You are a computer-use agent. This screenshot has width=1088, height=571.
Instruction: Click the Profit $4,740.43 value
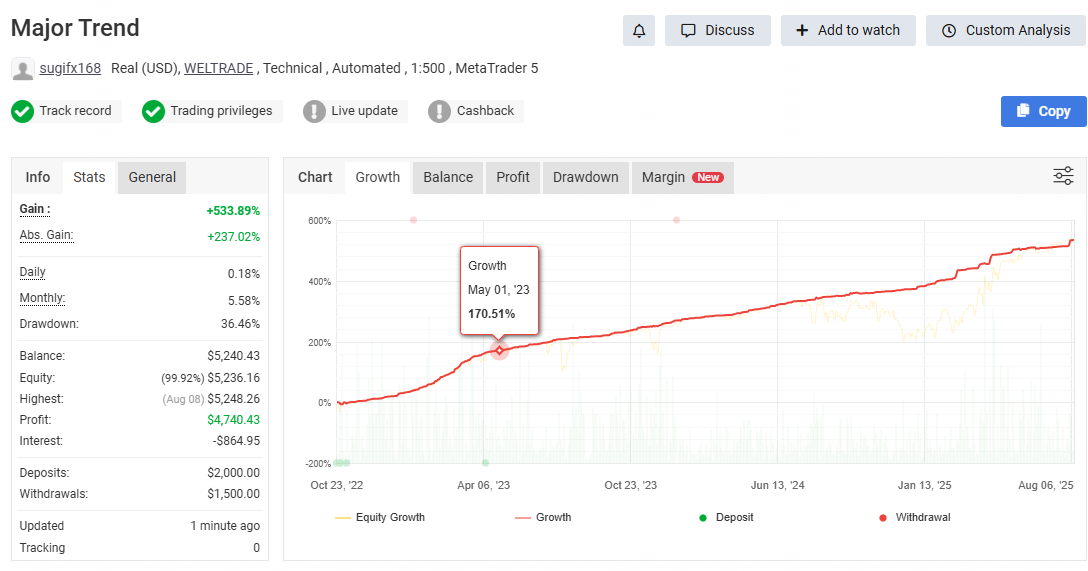(x=233, y=420)
